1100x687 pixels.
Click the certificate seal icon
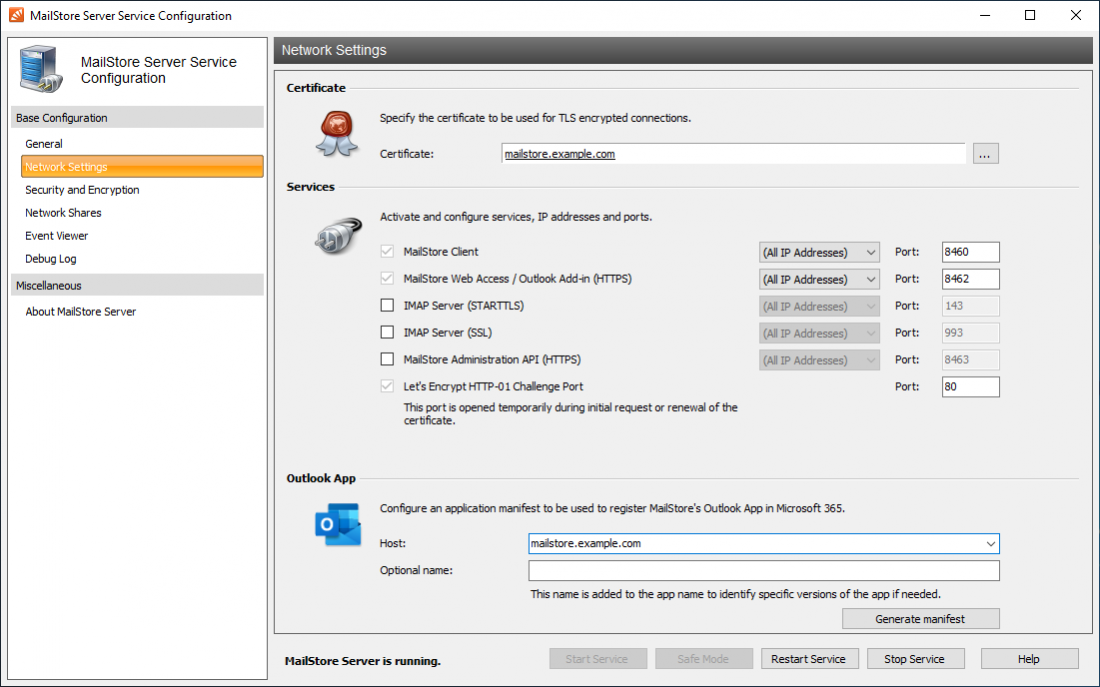click(337, 134)
